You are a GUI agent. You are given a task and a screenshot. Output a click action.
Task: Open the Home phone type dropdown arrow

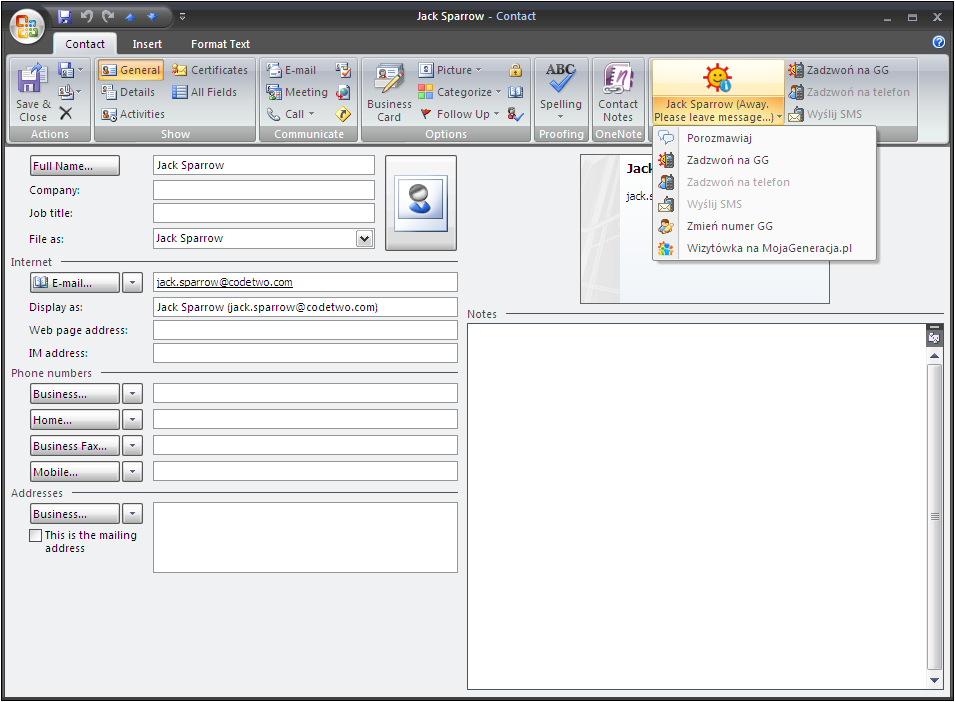(x=132, y=419)
